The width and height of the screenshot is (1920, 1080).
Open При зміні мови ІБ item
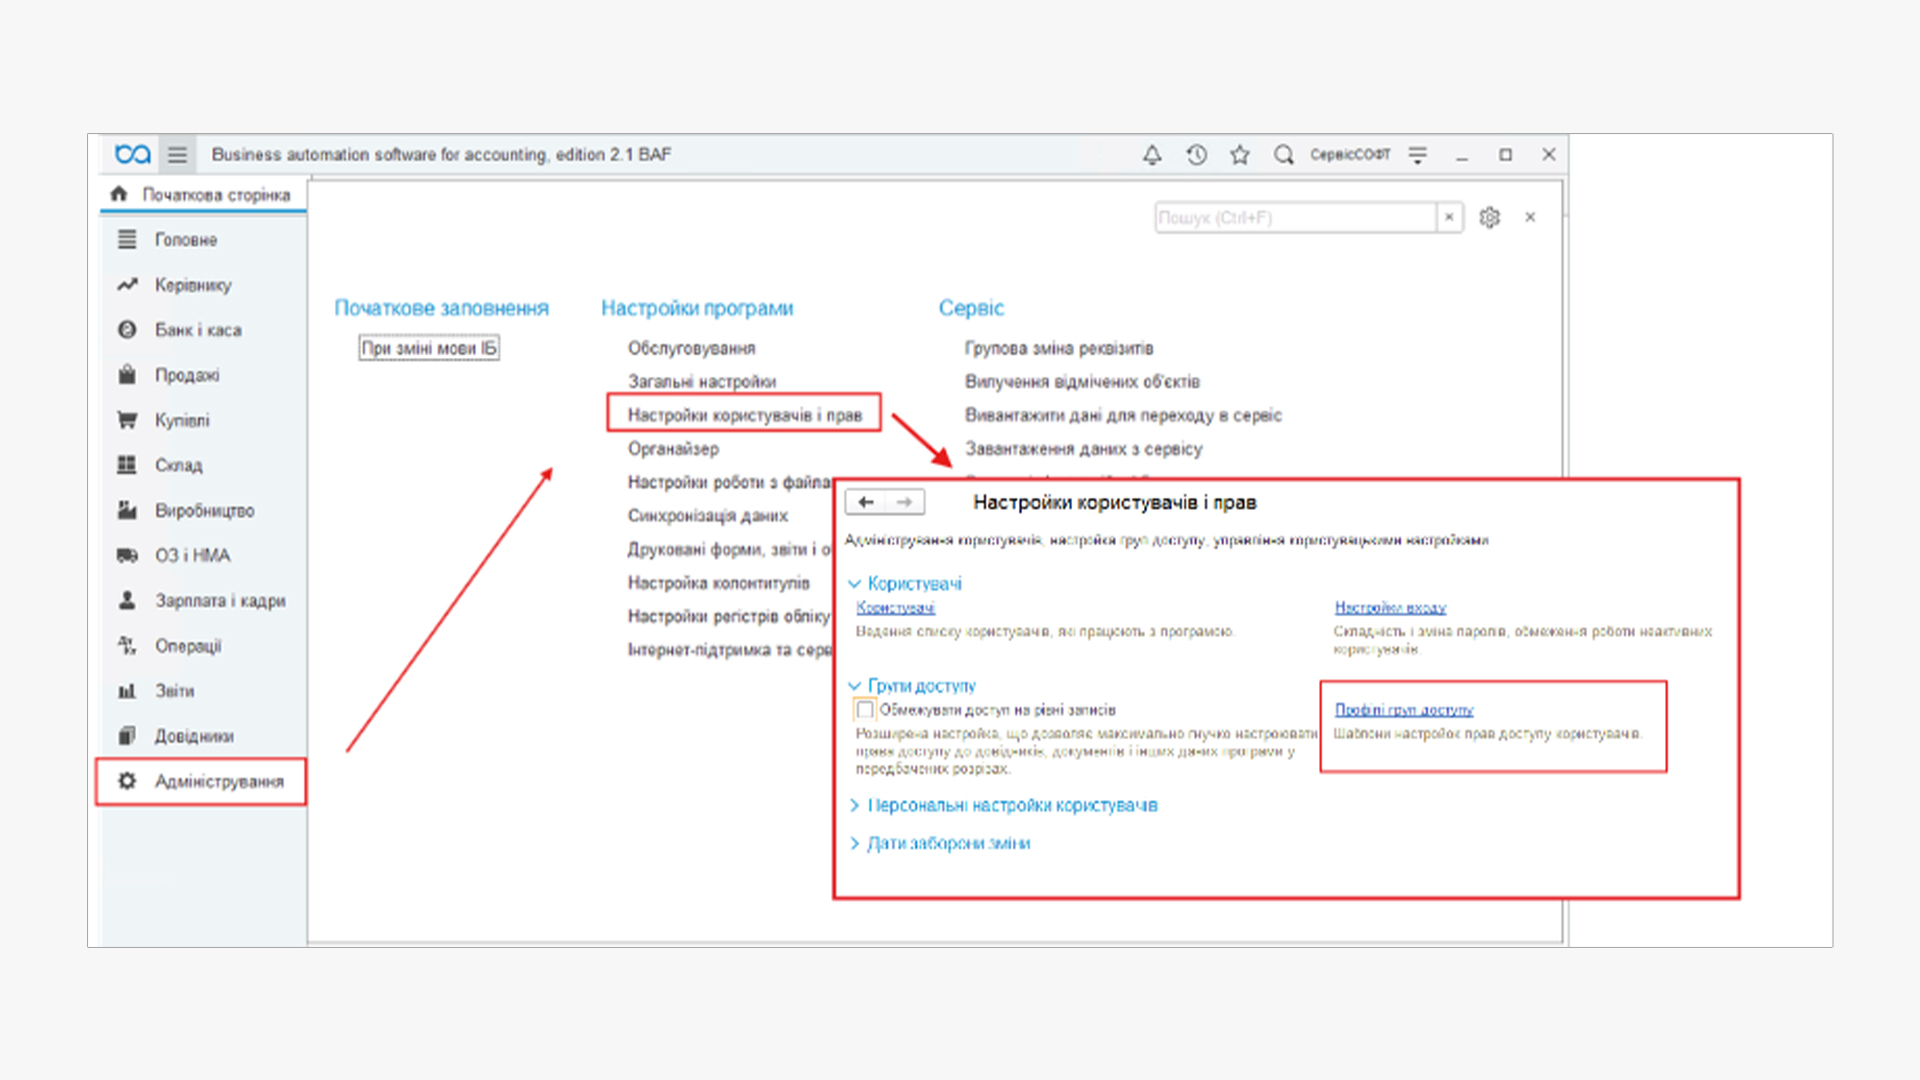click(429, 348)
